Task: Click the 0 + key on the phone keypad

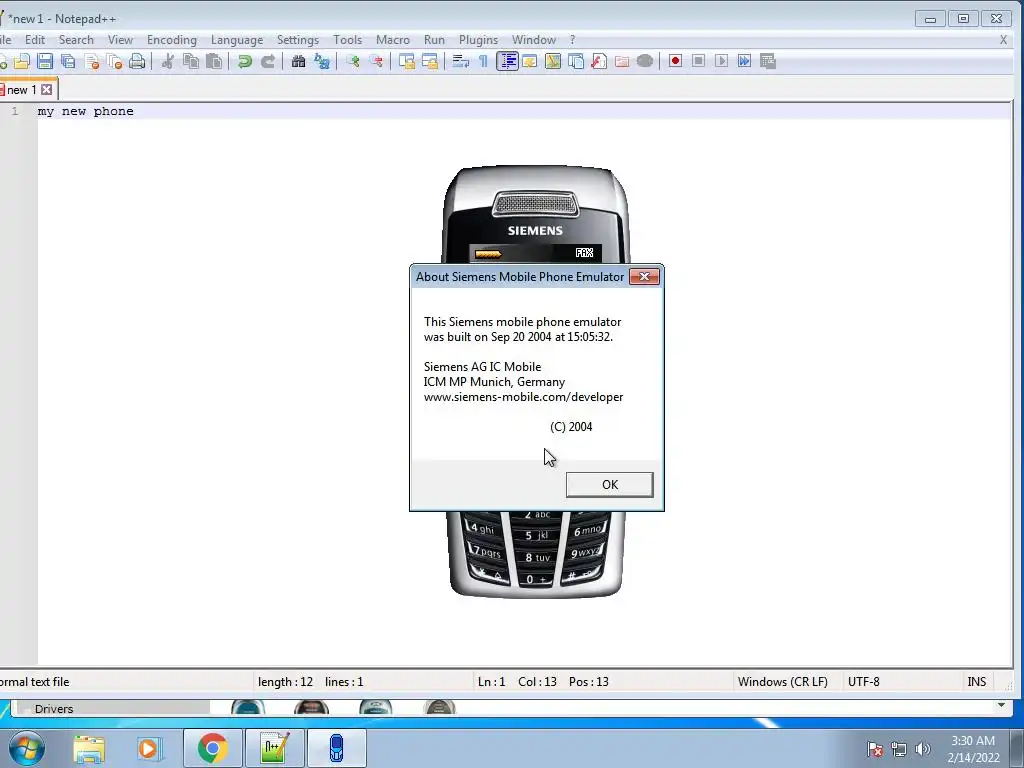Action: (x=537, y=579)
